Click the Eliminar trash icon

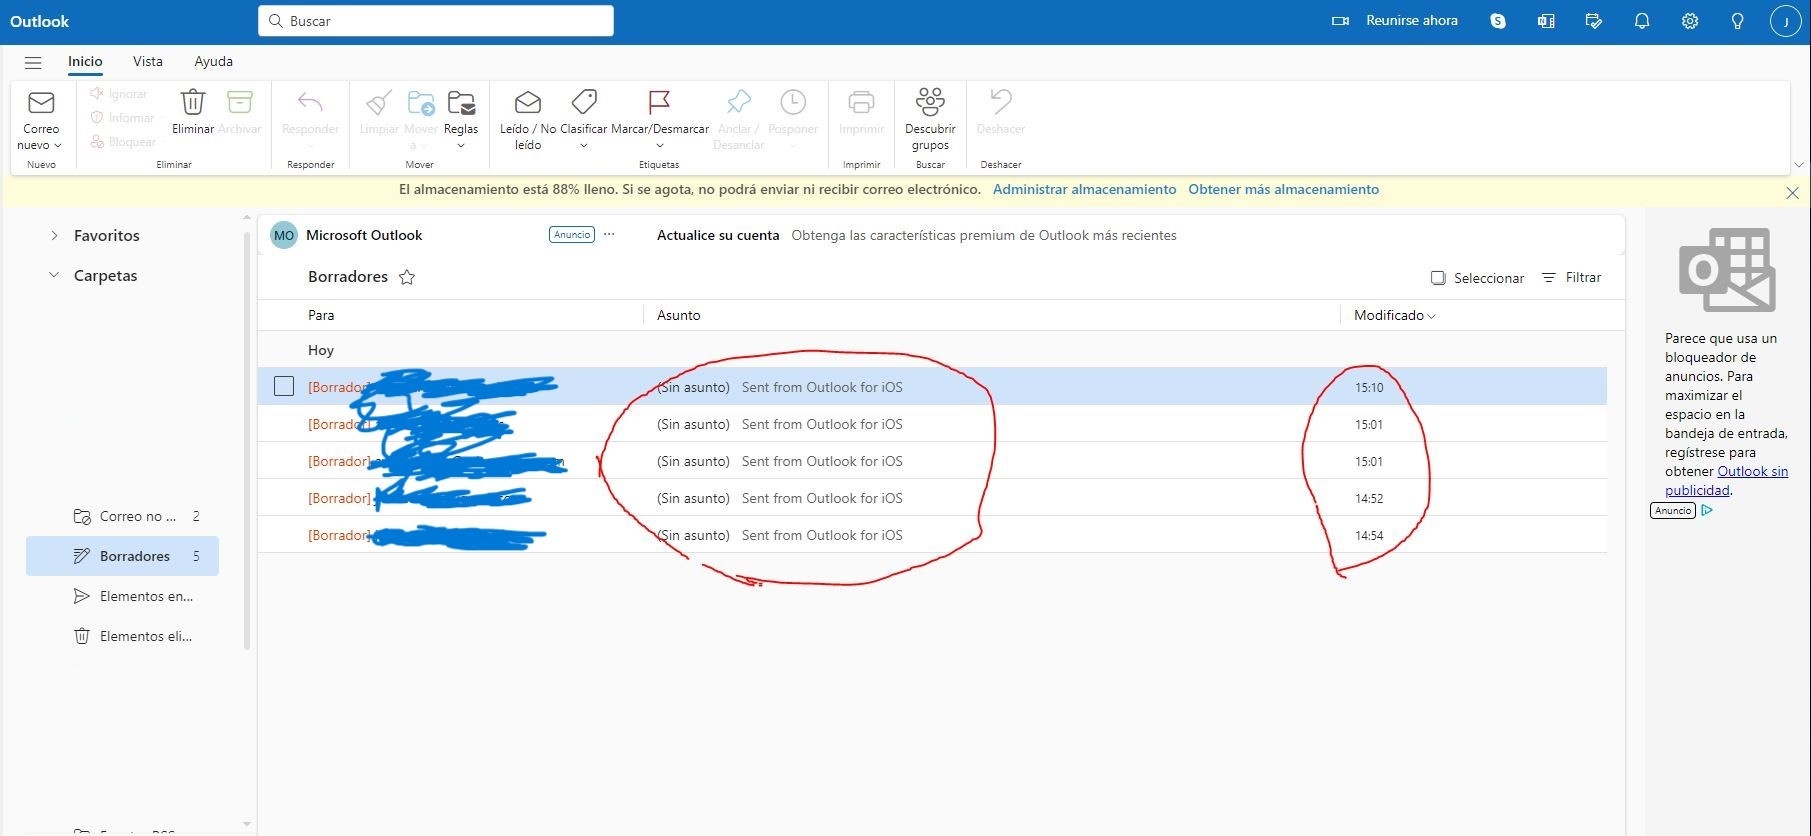(192, 102)
